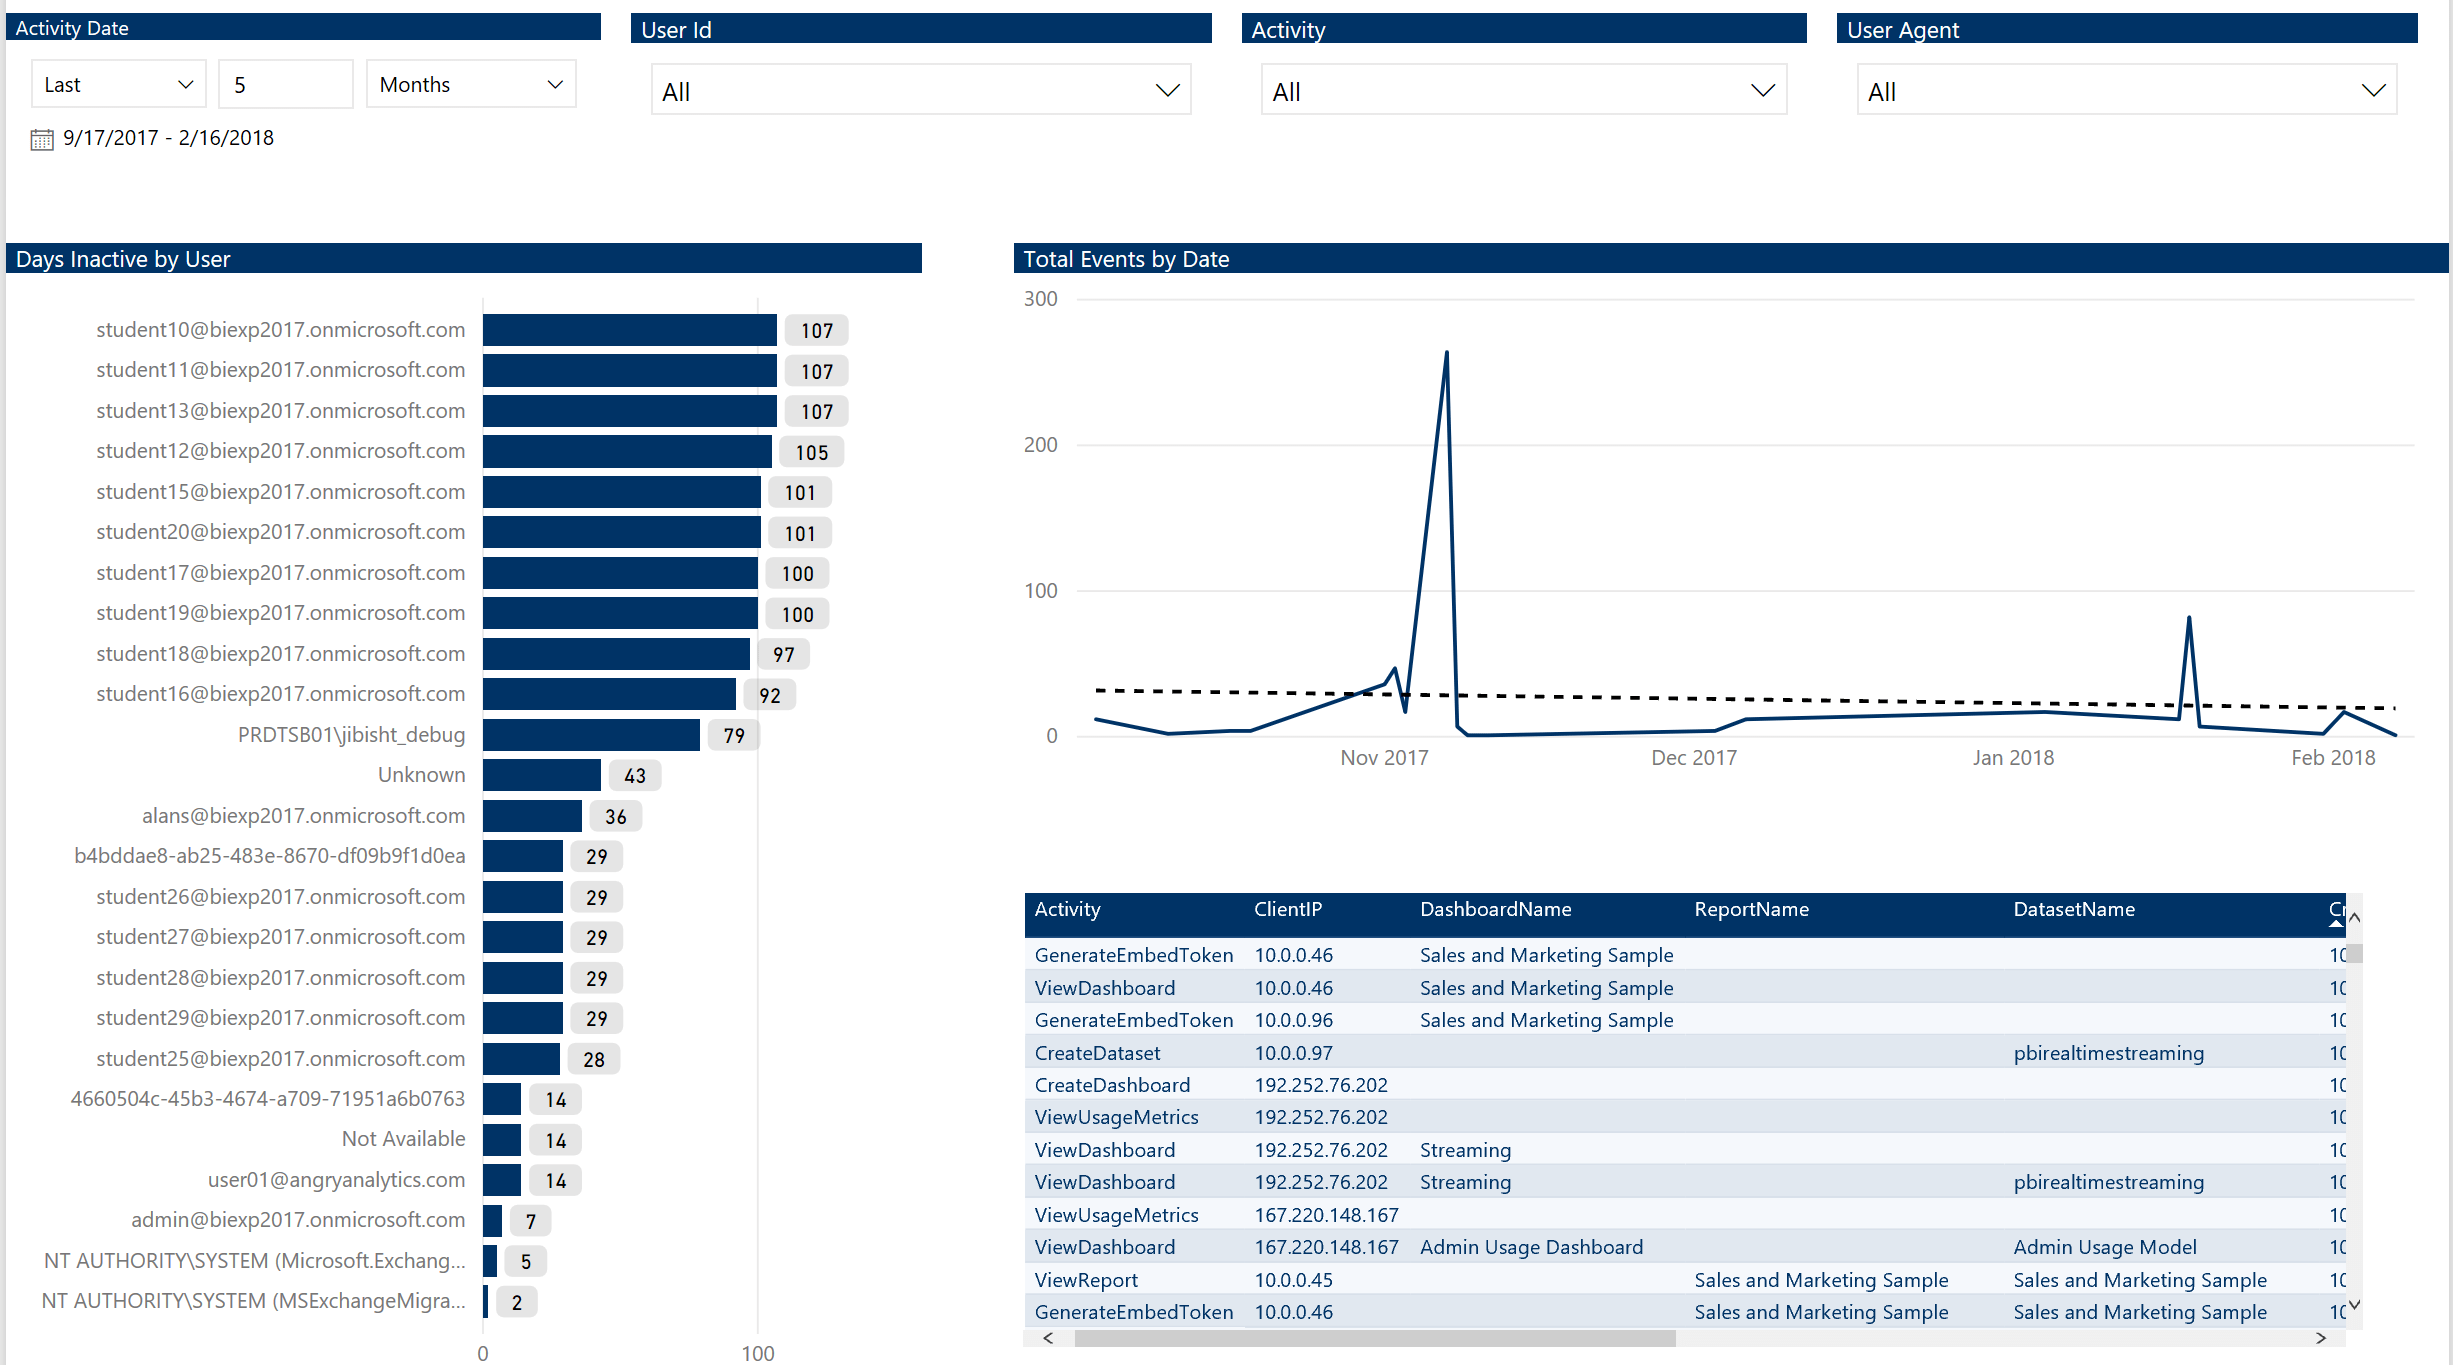Sort table by ClientIP column header
Screen dimensions: 2453x1365
(x=1287, y=910)
